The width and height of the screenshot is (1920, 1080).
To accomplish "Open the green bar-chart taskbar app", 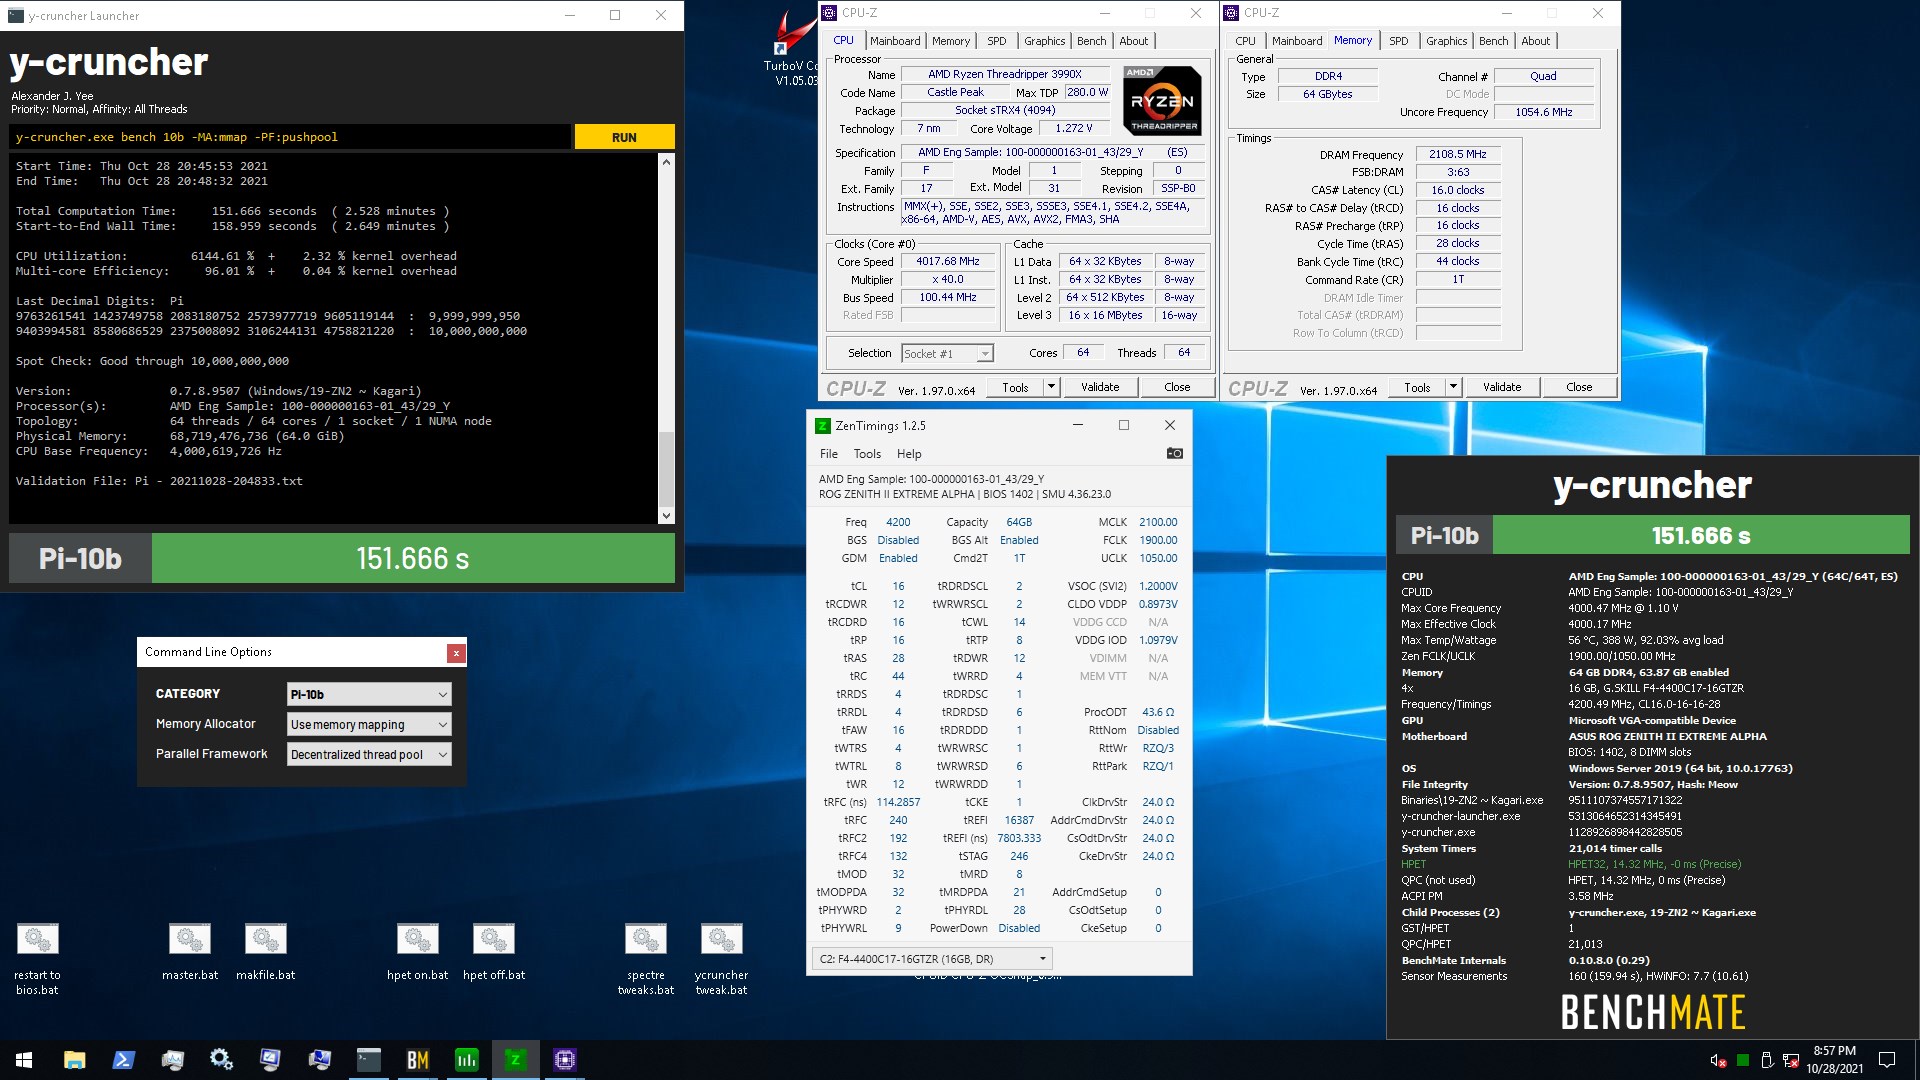I will (467, 1060).
